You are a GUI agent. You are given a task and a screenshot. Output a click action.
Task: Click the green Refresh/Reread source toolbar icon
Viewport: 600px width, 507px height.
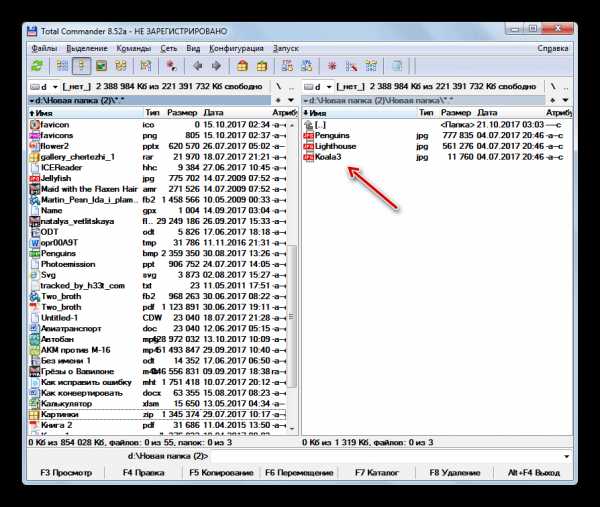37,66
